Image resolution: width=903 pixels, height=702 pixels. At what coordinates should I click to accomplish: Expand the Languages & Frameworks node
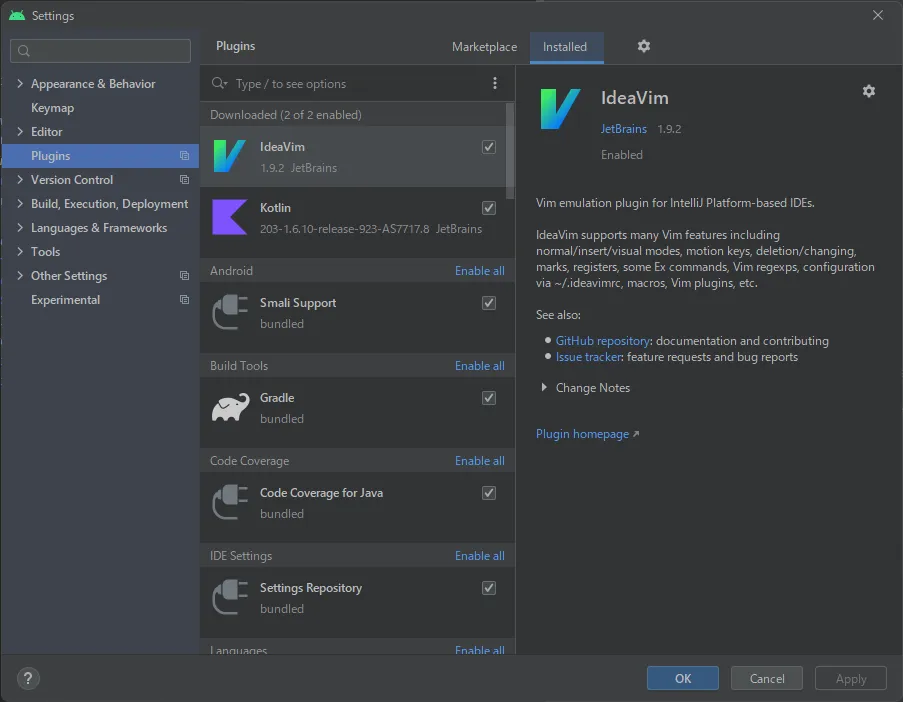coord(20,228)
